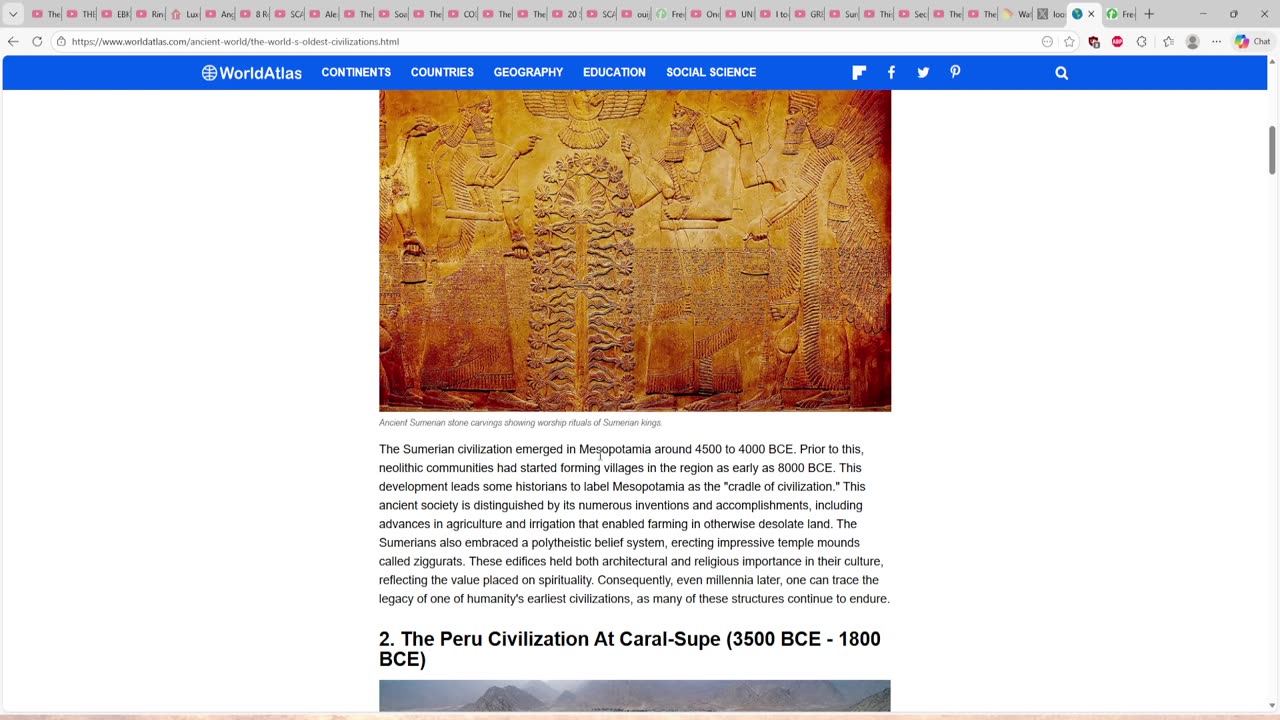1280x720 pixels.
Task: Switch to the 'EBK' YouTube tab
Action: [x=115, y=14]
